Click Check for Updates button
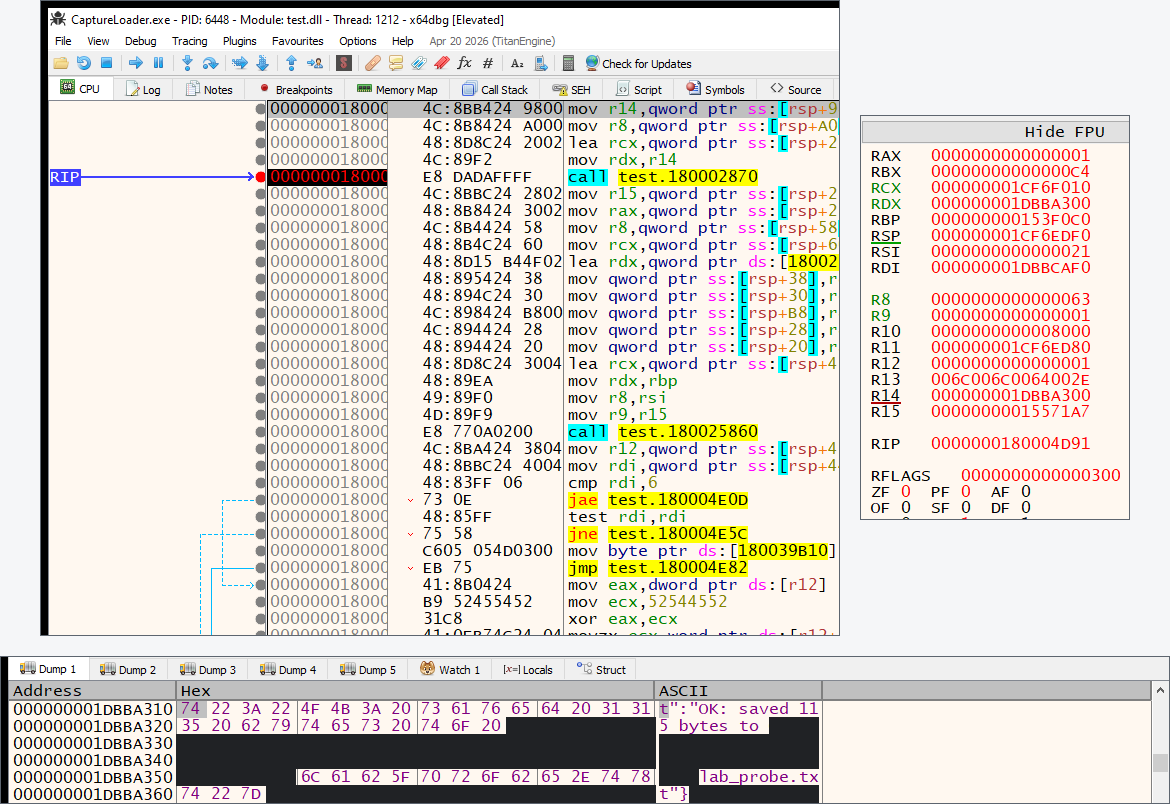The image size is (1170, 804). coord(639,63)
